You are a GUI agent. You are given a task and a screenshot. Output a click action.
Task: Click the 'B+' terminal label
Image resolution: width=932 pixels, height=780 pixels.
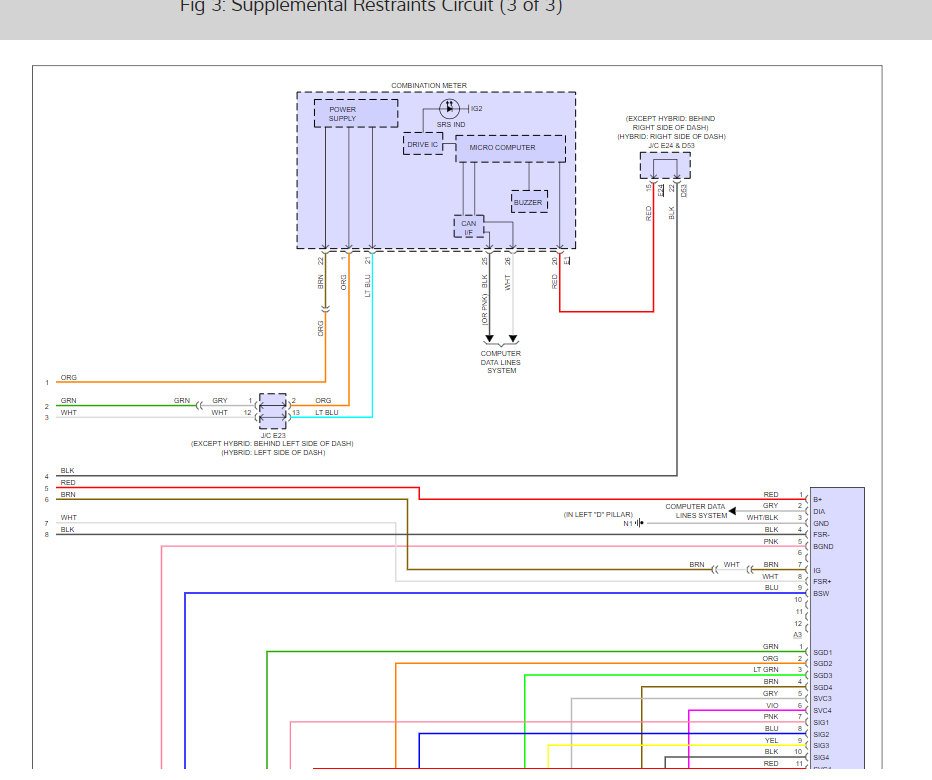818,500
